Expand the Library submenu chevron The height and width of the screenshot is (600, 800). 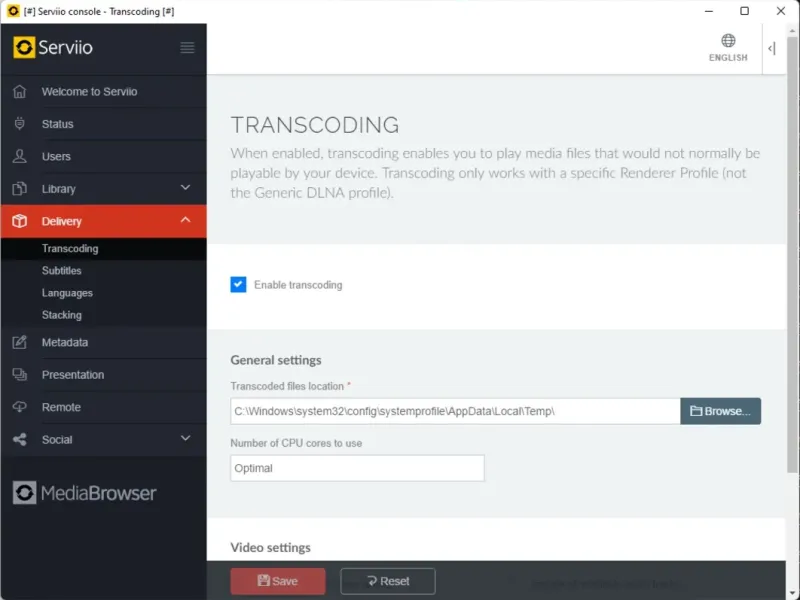[x=185, y=188]
